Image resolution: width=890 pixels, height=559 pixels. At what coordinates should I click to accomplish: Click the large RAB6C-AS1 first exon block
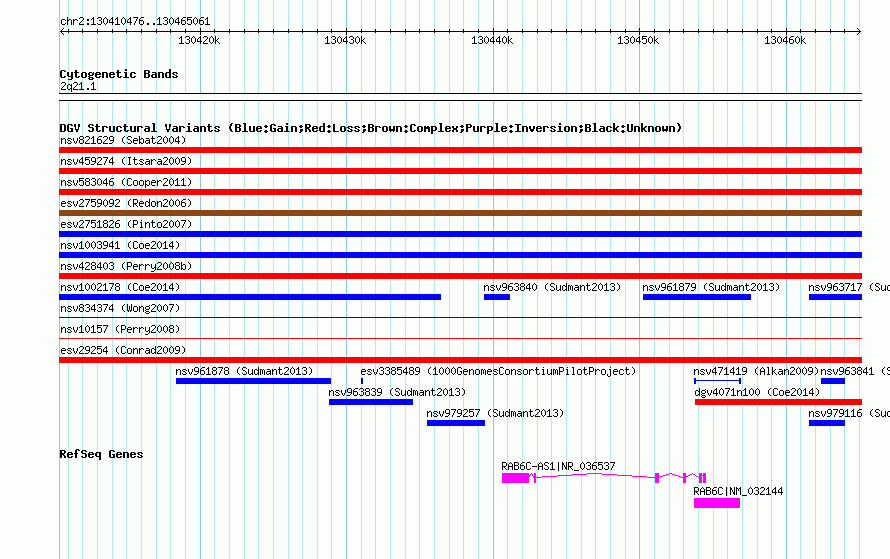[x=515, y=478]
